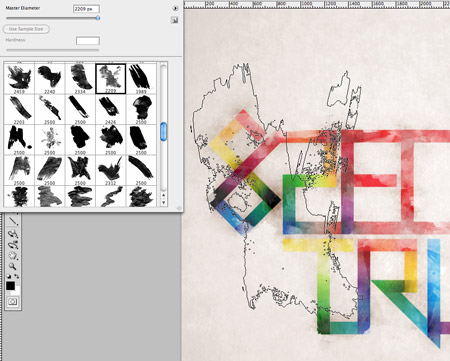Click the brush list scroll down arrow

pyautogui.click(x=163, y=202)
